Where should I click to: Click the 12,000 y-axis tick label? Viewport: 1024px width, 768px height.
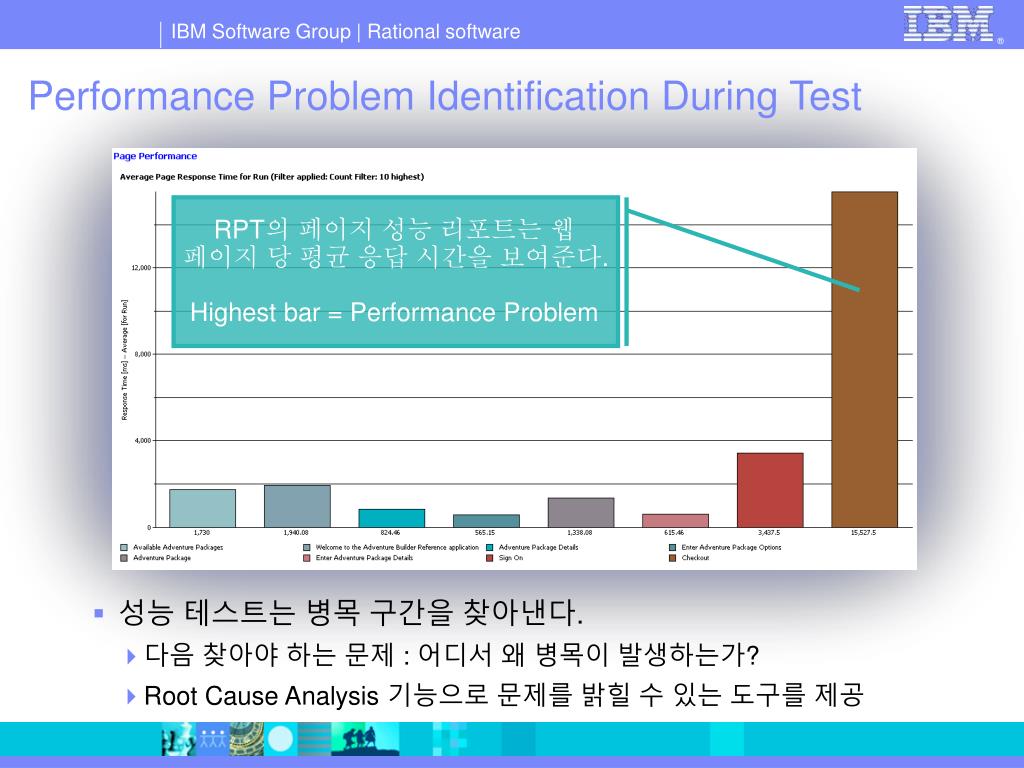tap(142, 268)
